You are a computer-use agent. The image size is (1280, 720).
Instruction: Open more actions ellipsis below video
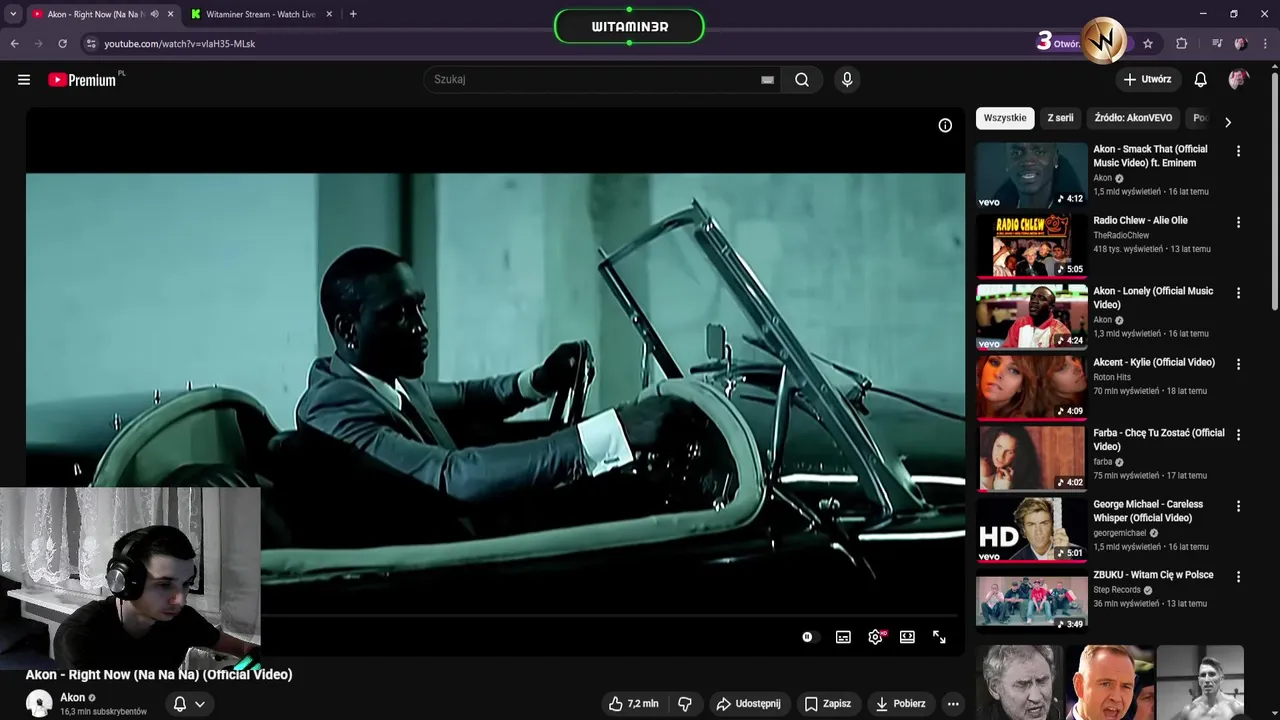tap(953, 704)
